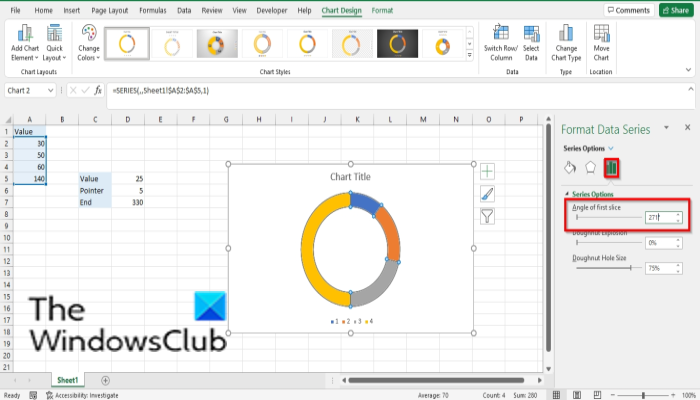This screenshot has width=700, height=400.
Task: Switch to the Developer tab
Action: pyautogui.click(x=271, y=10)
